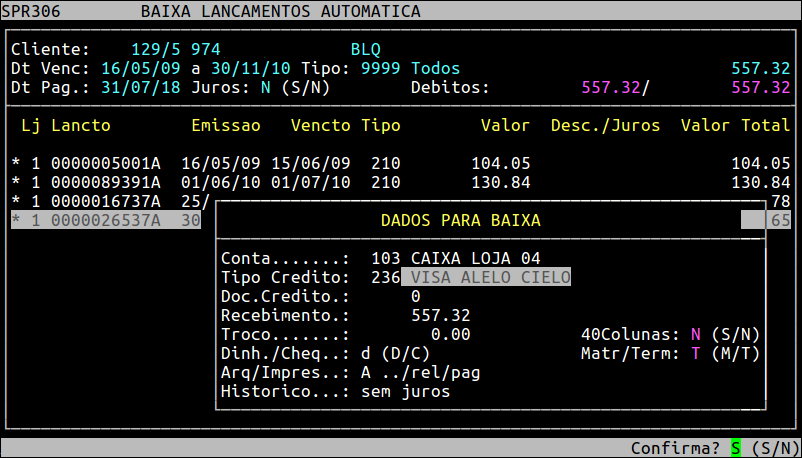Click the Tipo 9999 Todos filter
Viewport: 802px width, 458px height.
coord(410,68)
